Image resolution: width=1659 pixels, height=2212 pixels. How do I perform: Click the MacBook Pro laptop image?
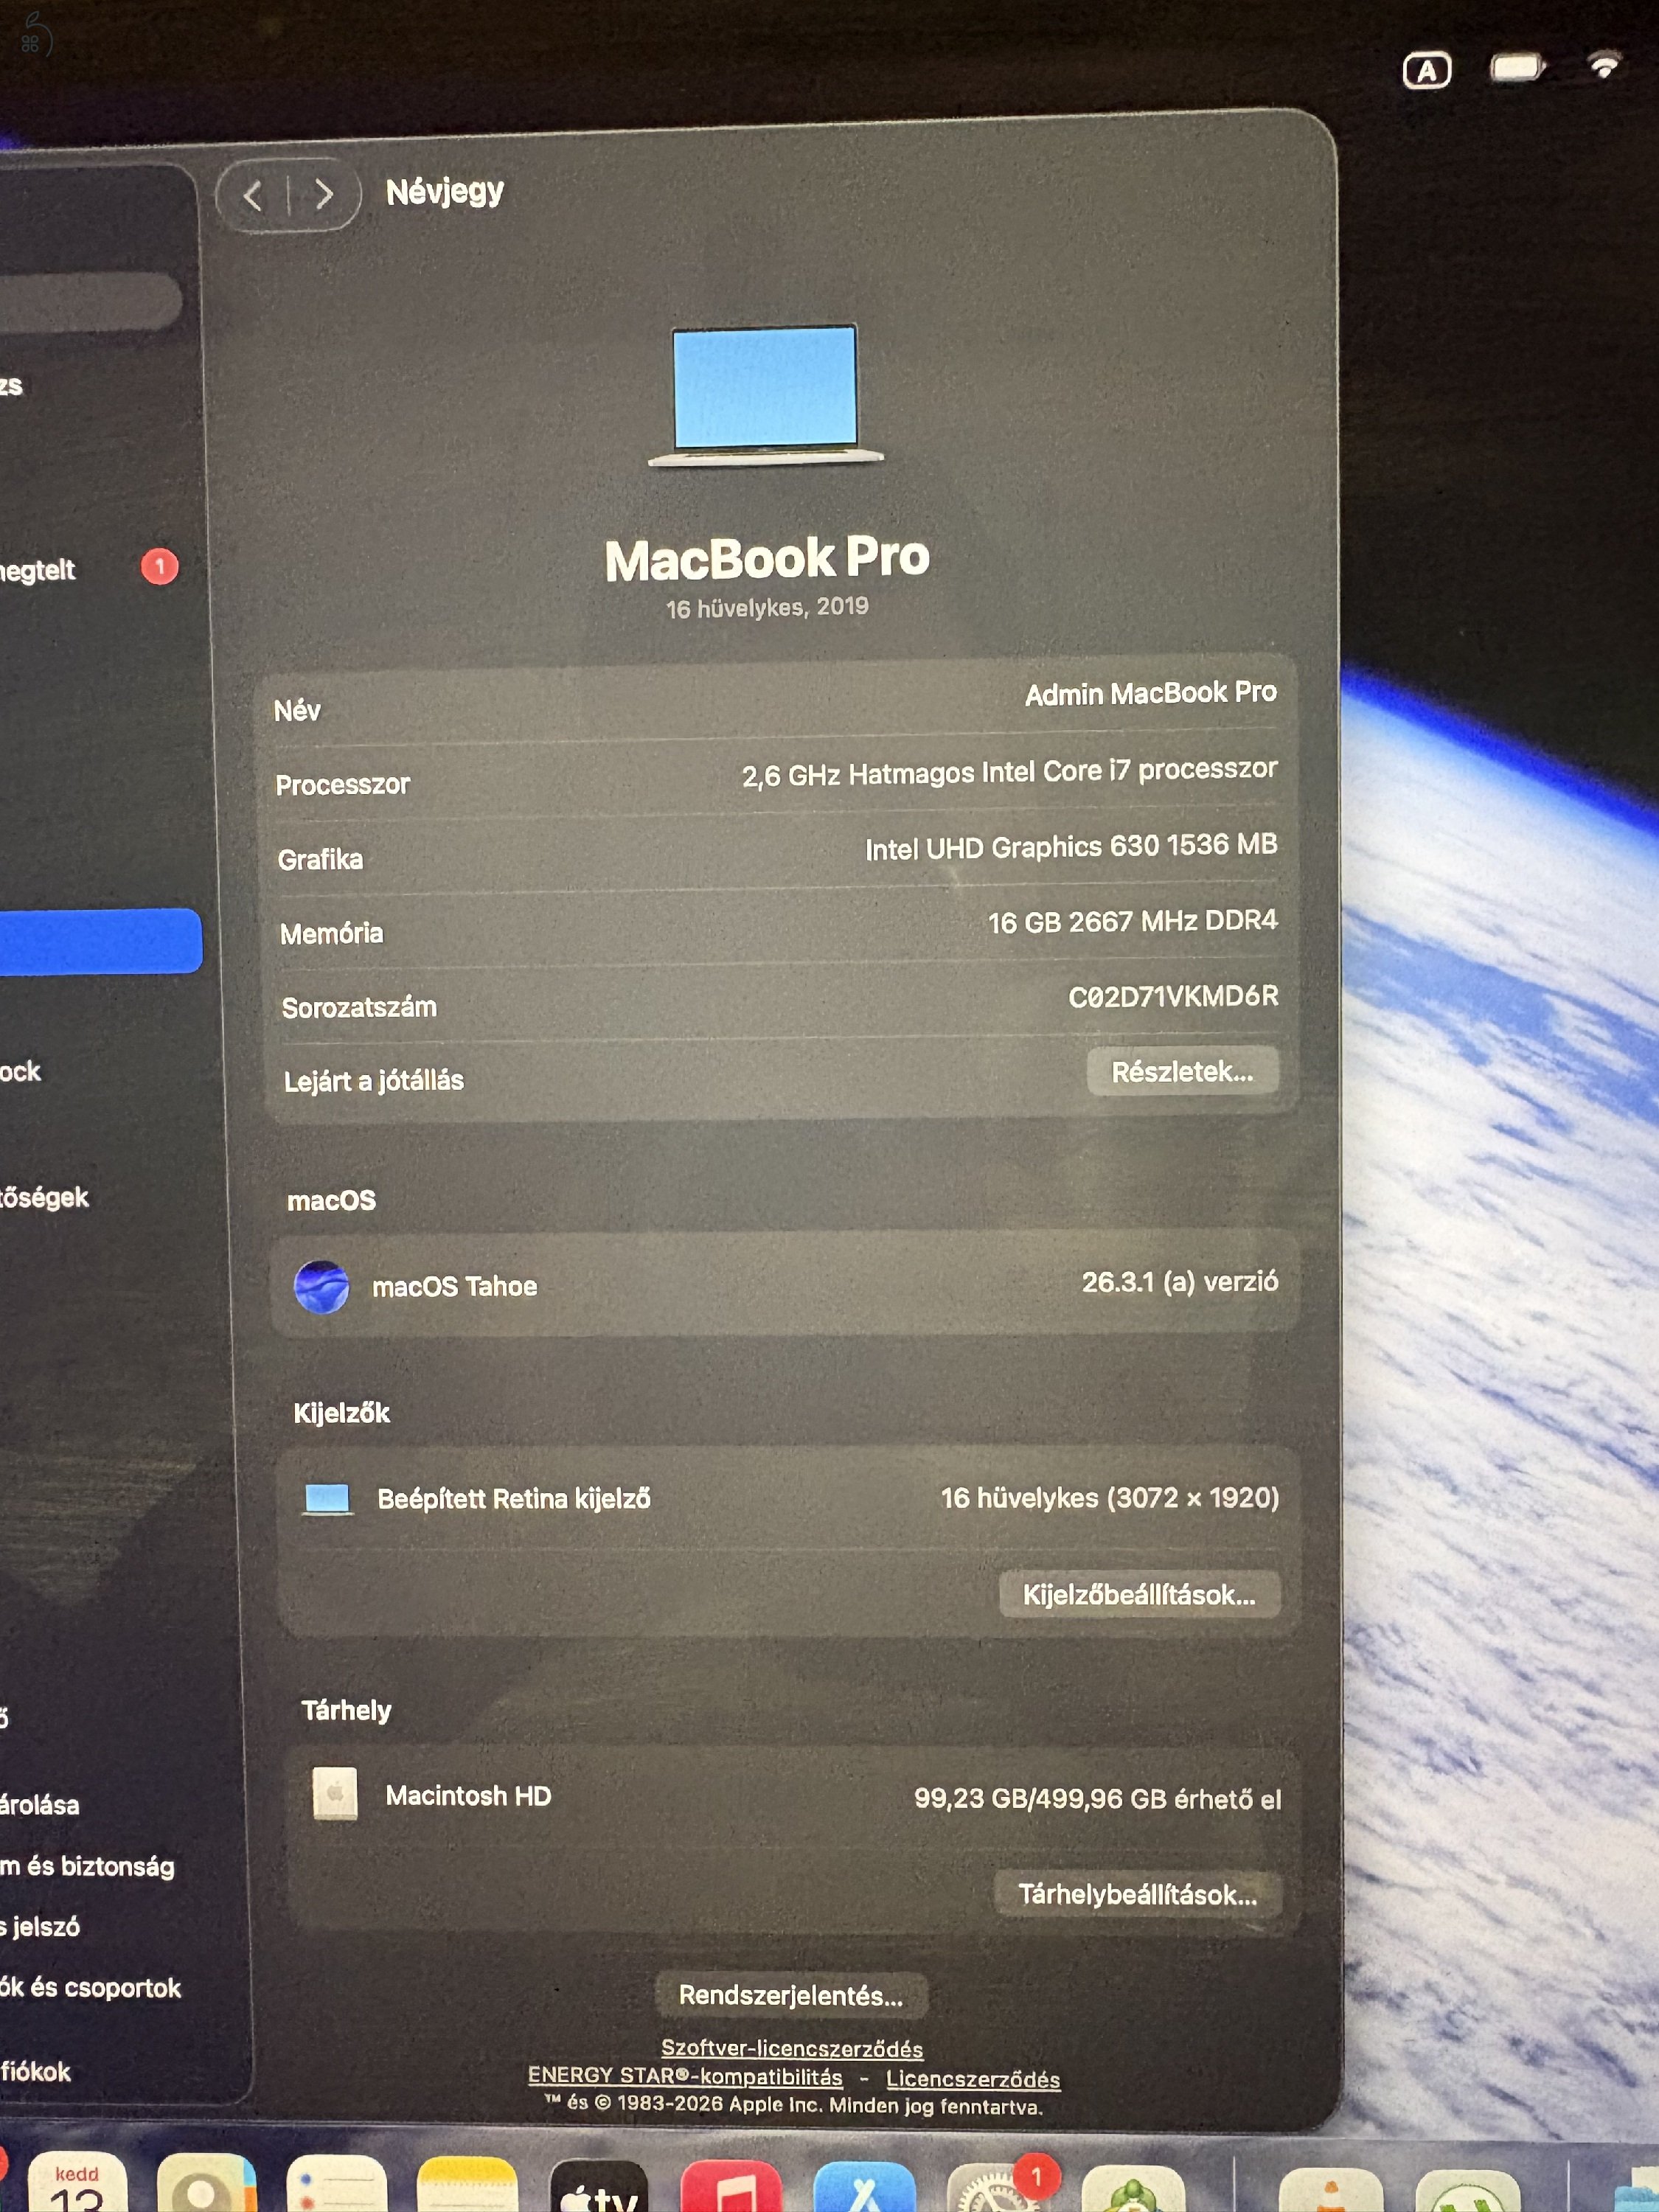(765, 396)
